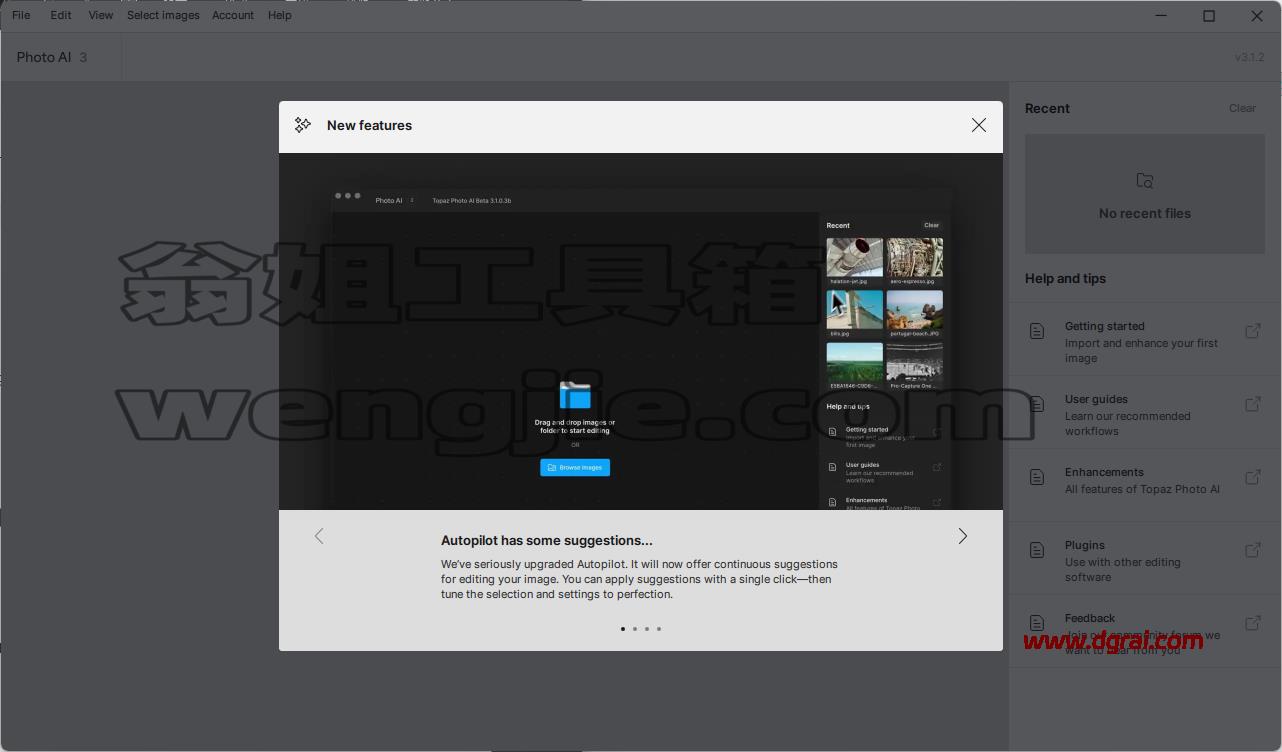Click the Autopilot has some suggestions heading
1282x752 pixels.
coord(547,540)
